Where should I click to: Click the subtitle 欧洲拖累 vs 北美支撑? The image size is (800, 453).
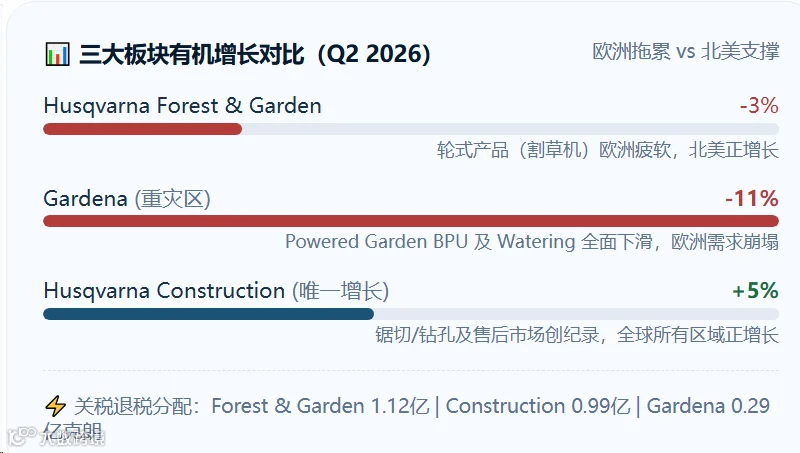(x=686, y=51)
